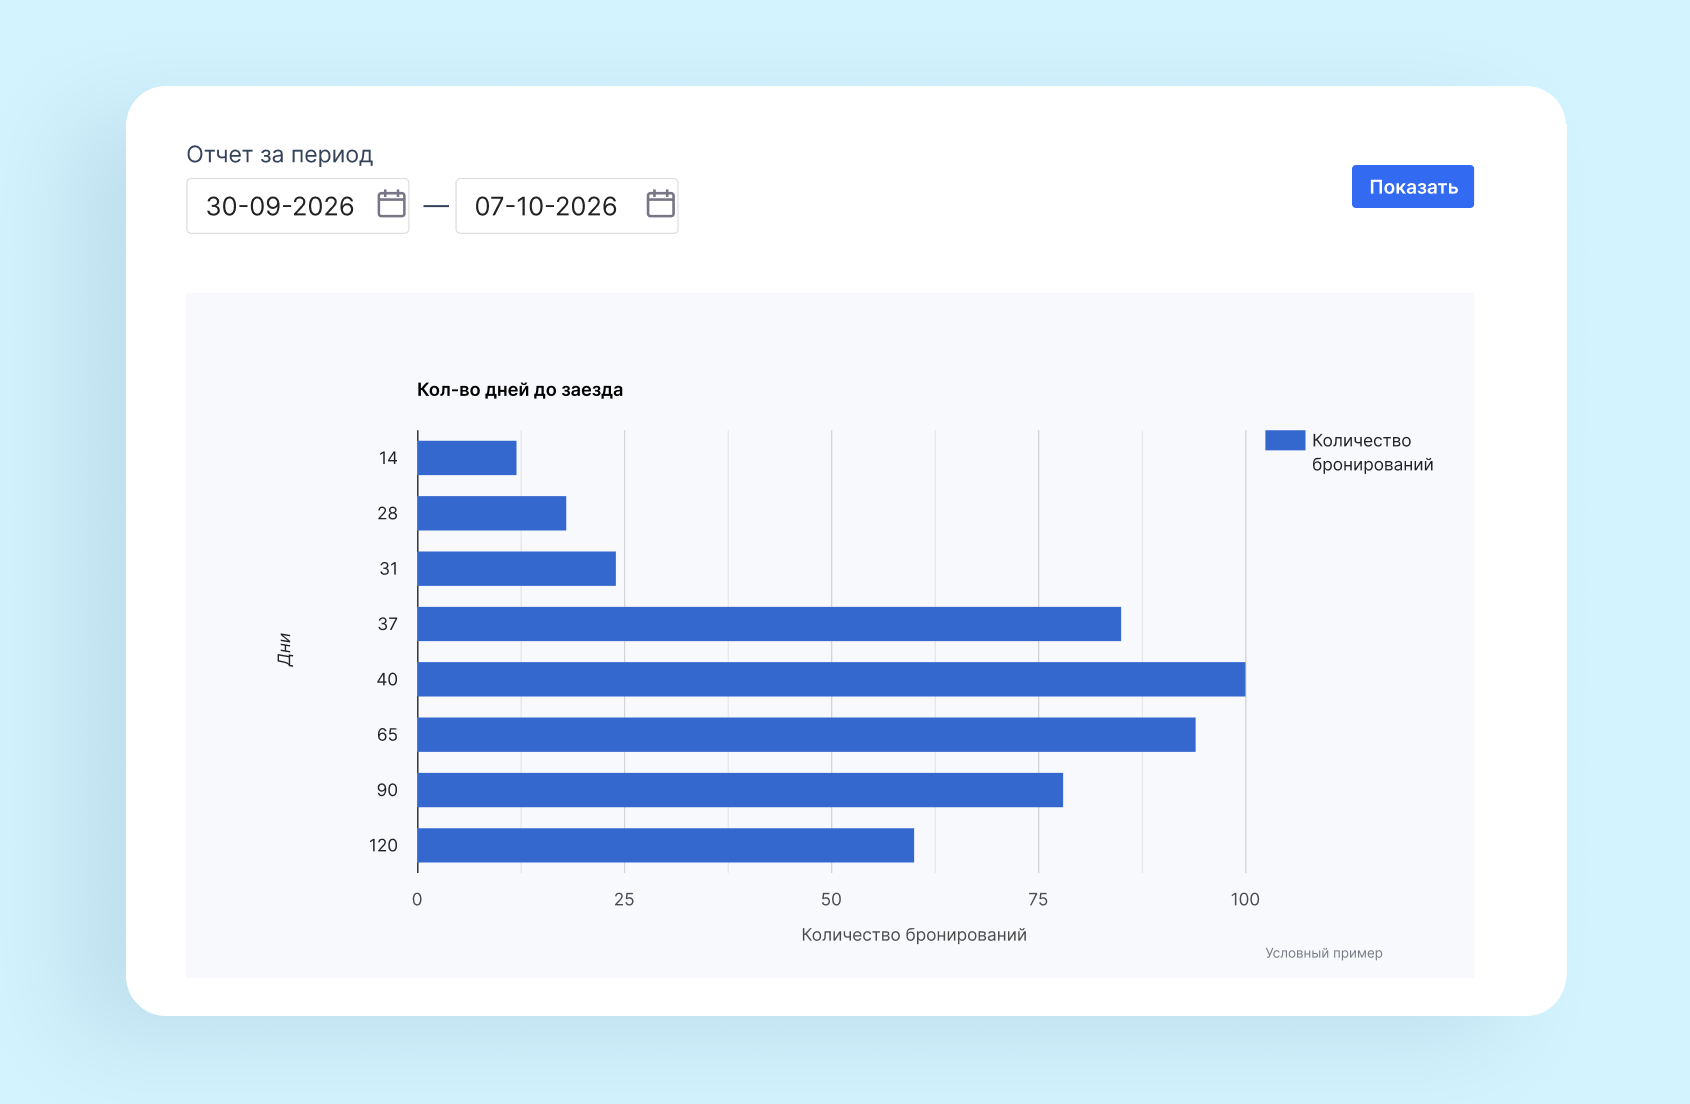Screen dimensions: 1690x1104
Task: Click the bar for 37 days
Action: coord(769,624)
